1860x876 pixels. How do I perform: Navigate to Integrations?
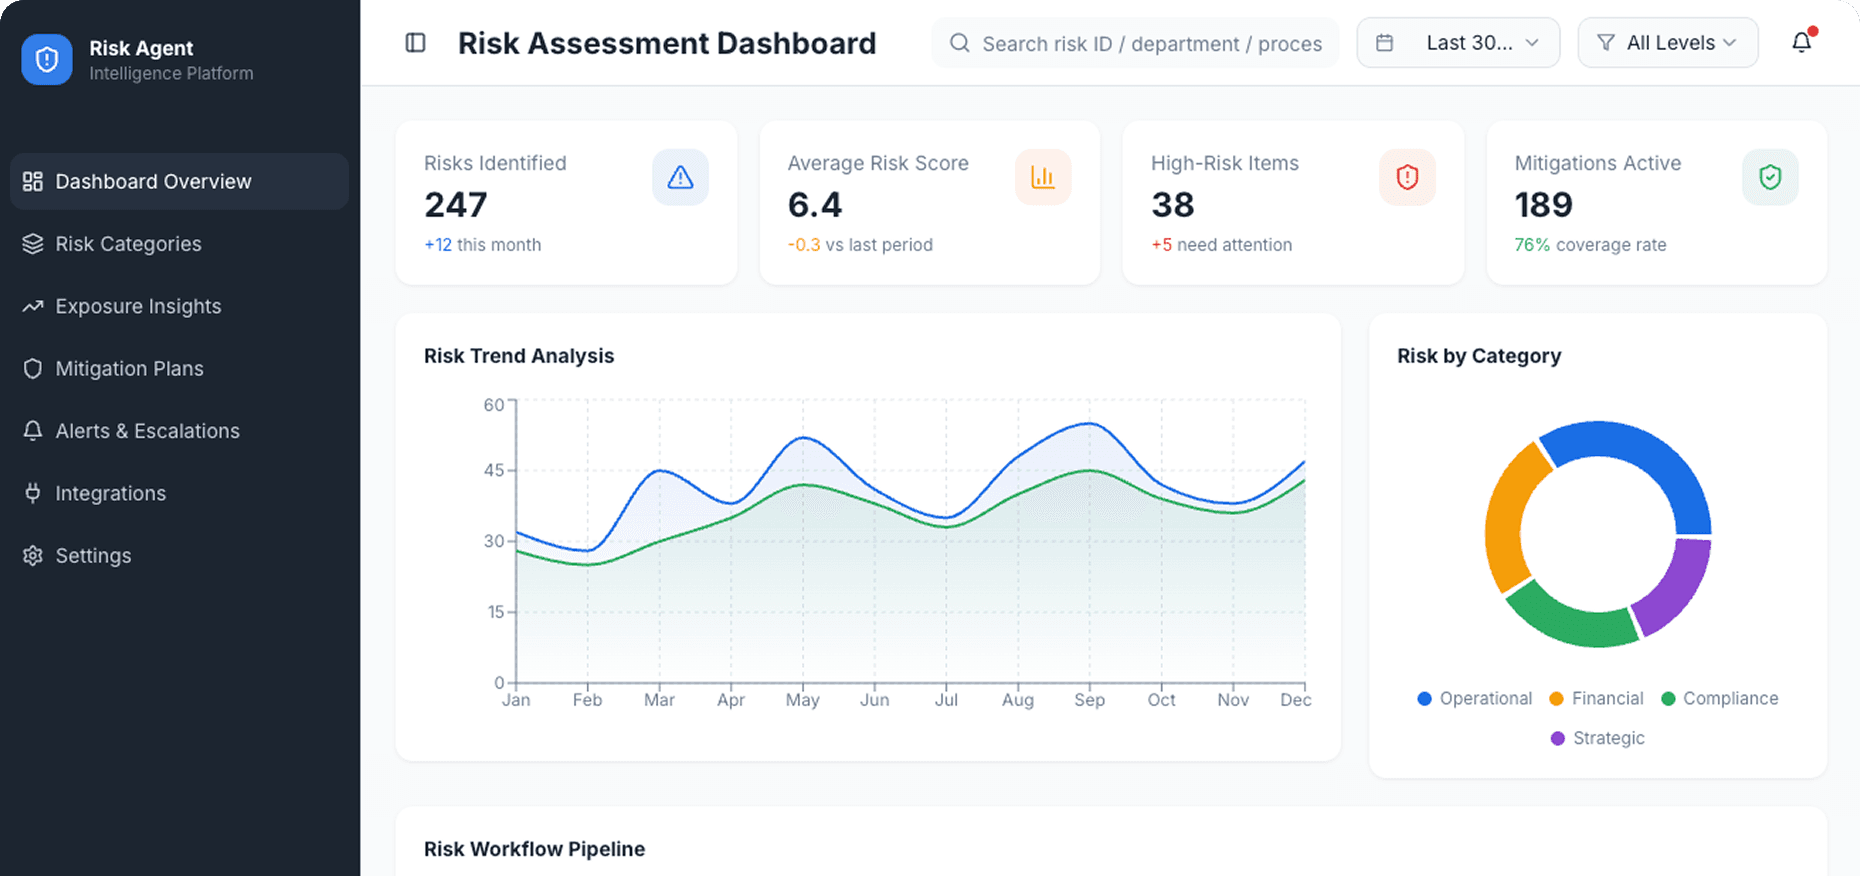click(179, 493)
